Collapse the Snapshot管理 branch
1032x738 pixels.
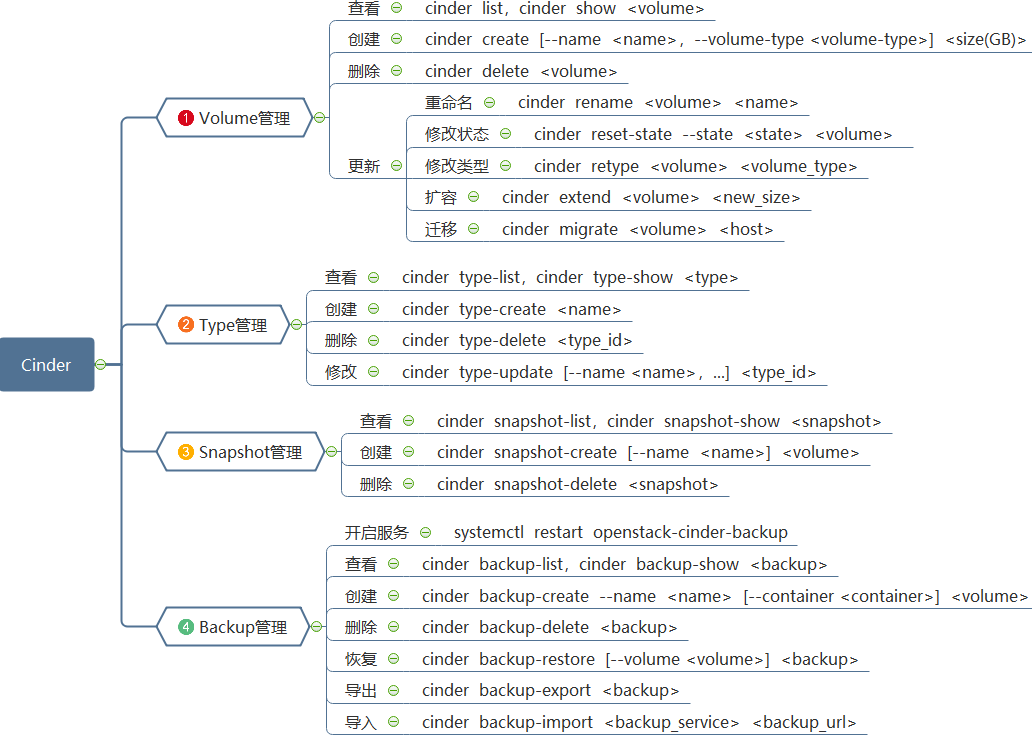pyautogui.click(x=331, y=452)
